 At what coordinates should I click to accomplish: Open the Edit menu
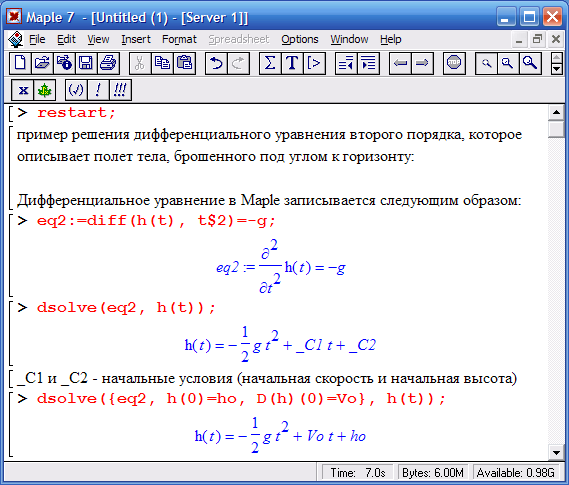(x=66, y=39)
